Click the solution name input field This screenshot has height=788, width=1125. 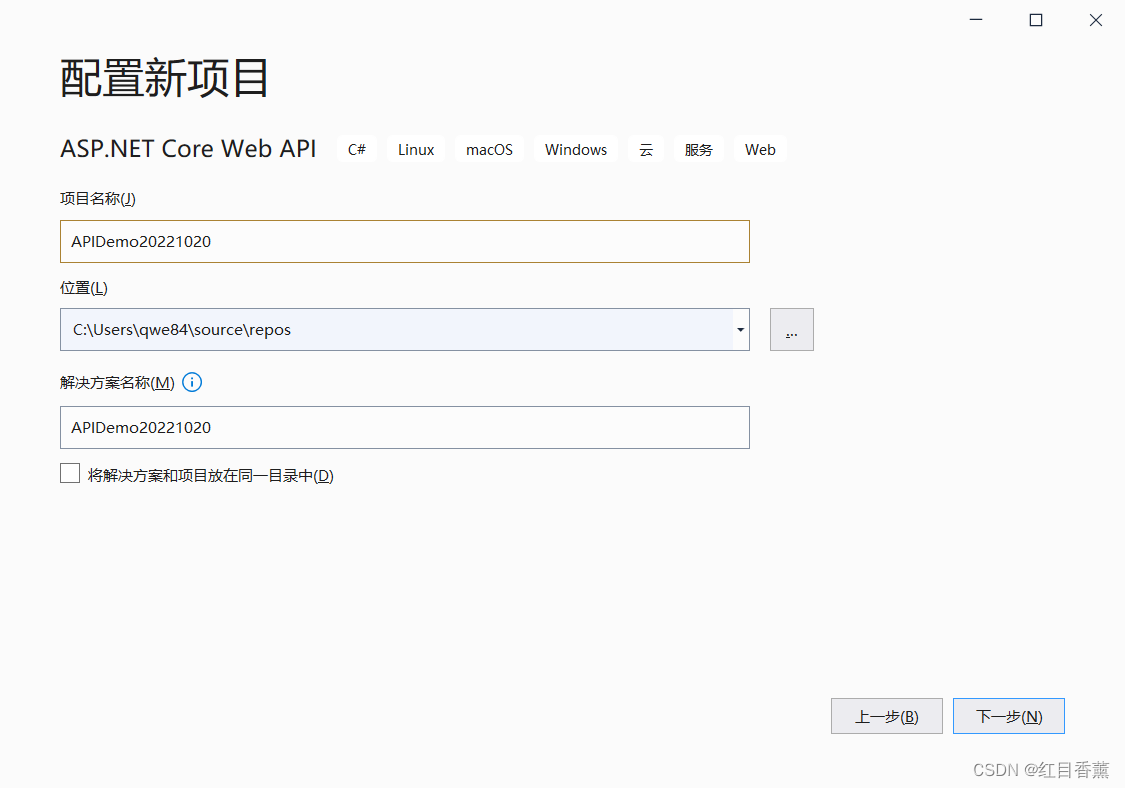[x=405, y=428]
